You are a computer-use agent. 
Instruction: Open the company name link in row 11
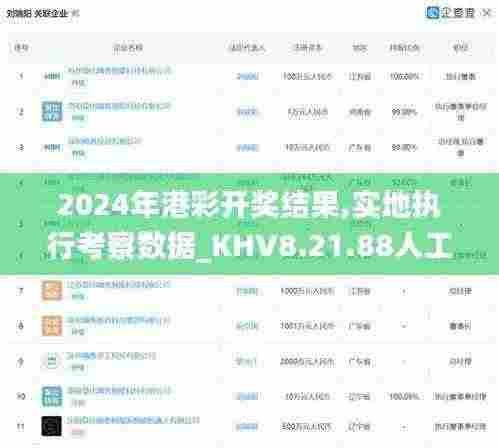pyautogui.click(x=133, y=420)
